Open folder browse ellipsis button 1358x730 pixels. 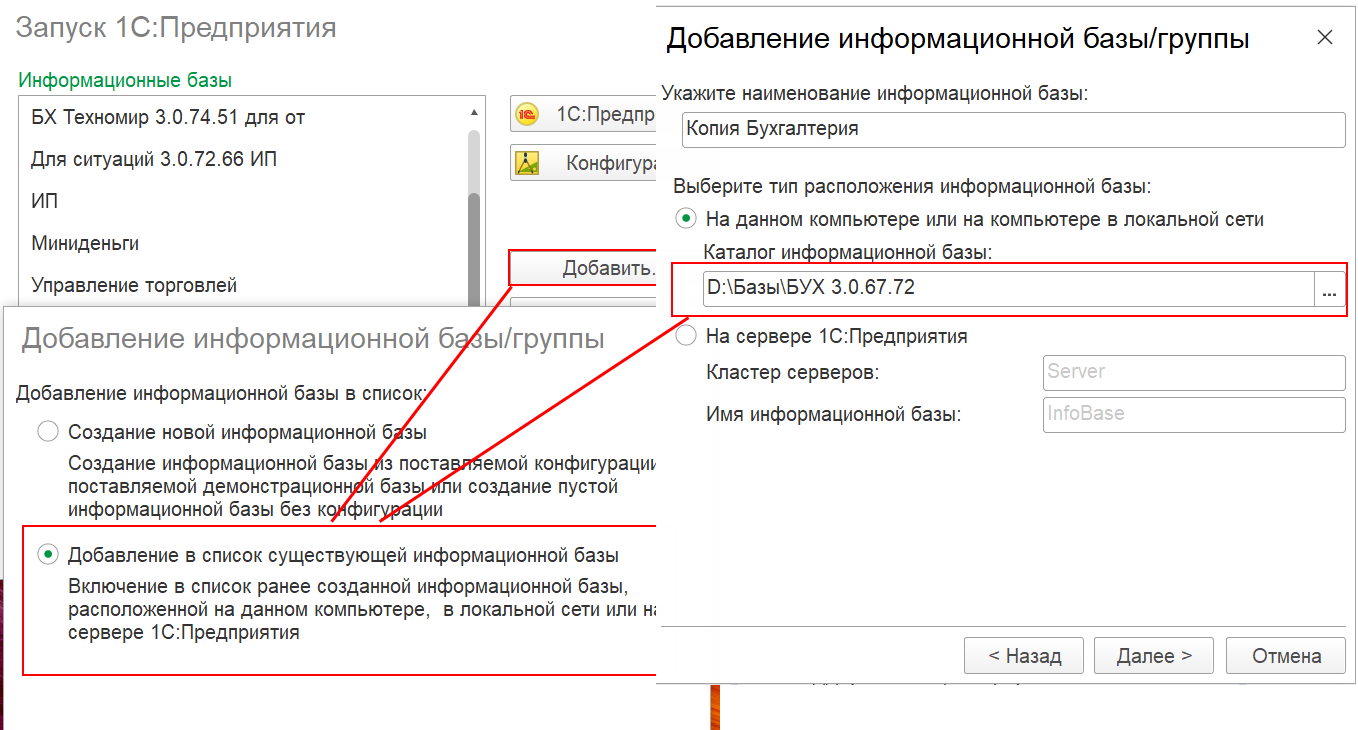1329,289
